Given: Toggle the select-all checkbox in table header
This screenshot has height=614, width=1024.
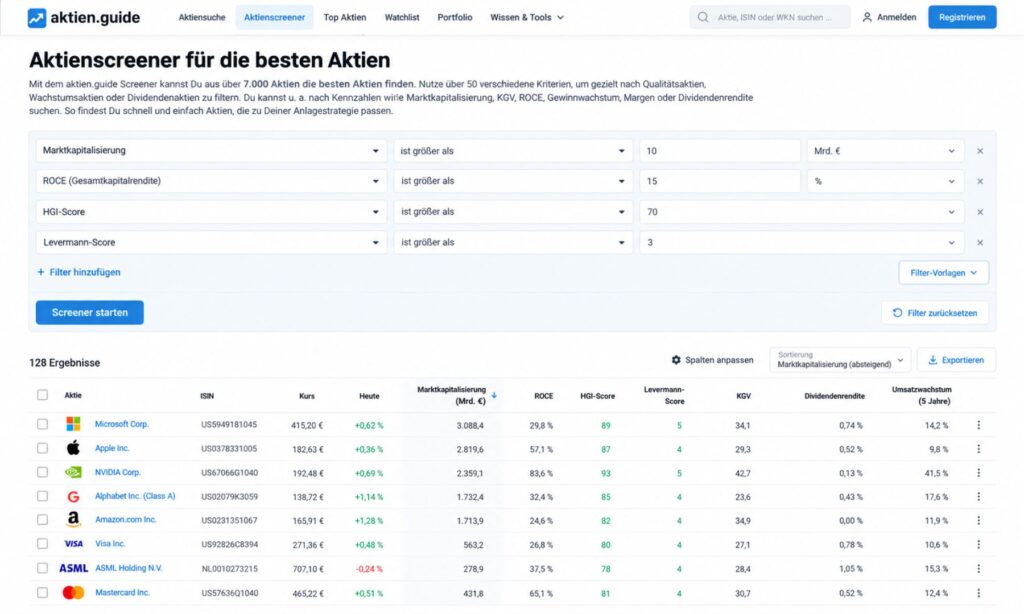Looking at the screenshot, I should 42,395.
